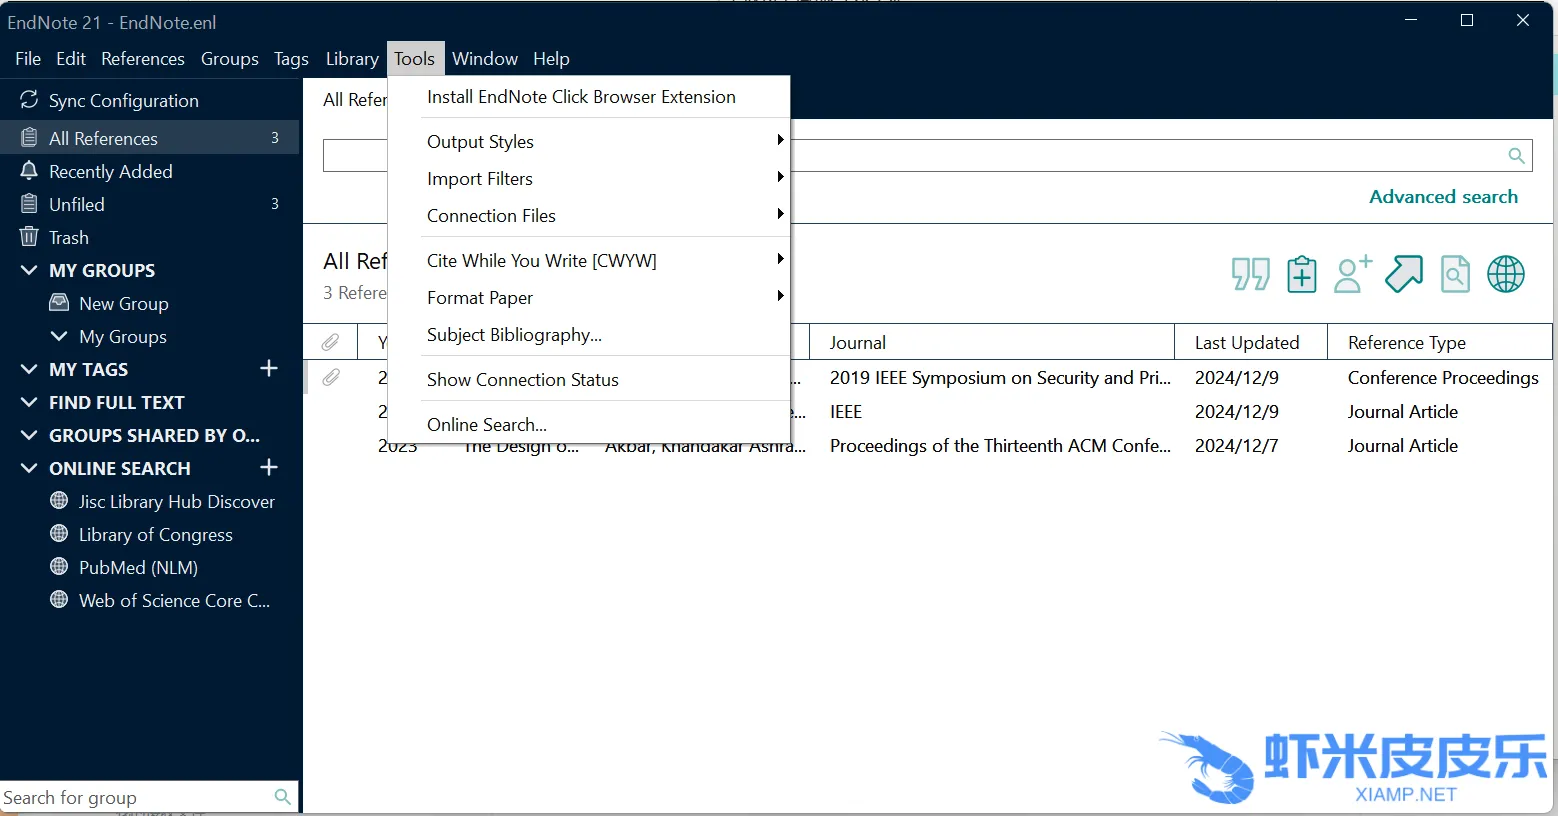This screenshot has width=1558, height=816.
Task: Select Subject Bibliography from Tools menu
Action: point(514,335)
